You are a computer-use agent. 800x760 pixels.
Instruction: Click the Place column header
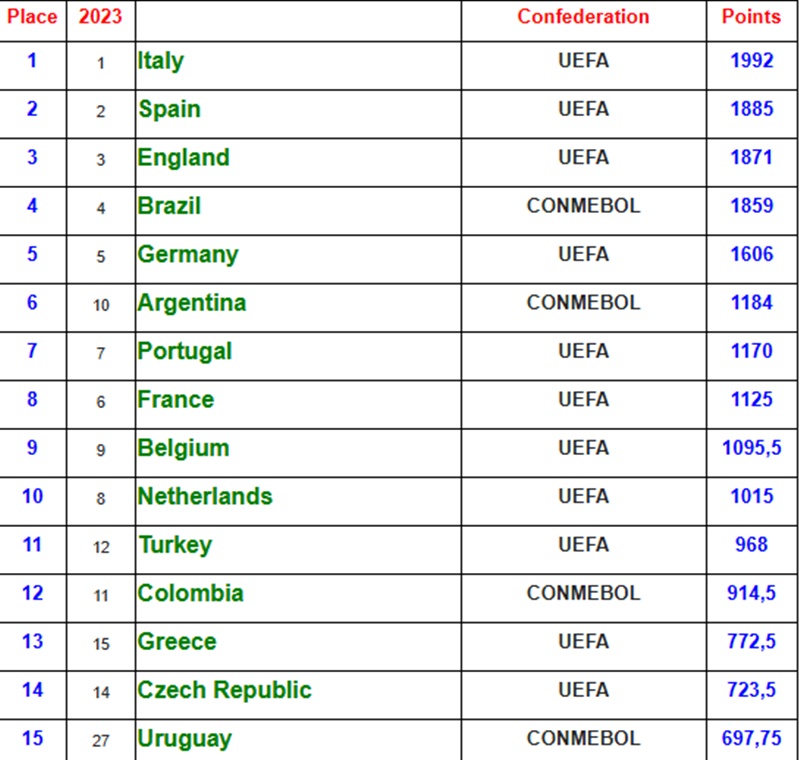pos(32,17)
